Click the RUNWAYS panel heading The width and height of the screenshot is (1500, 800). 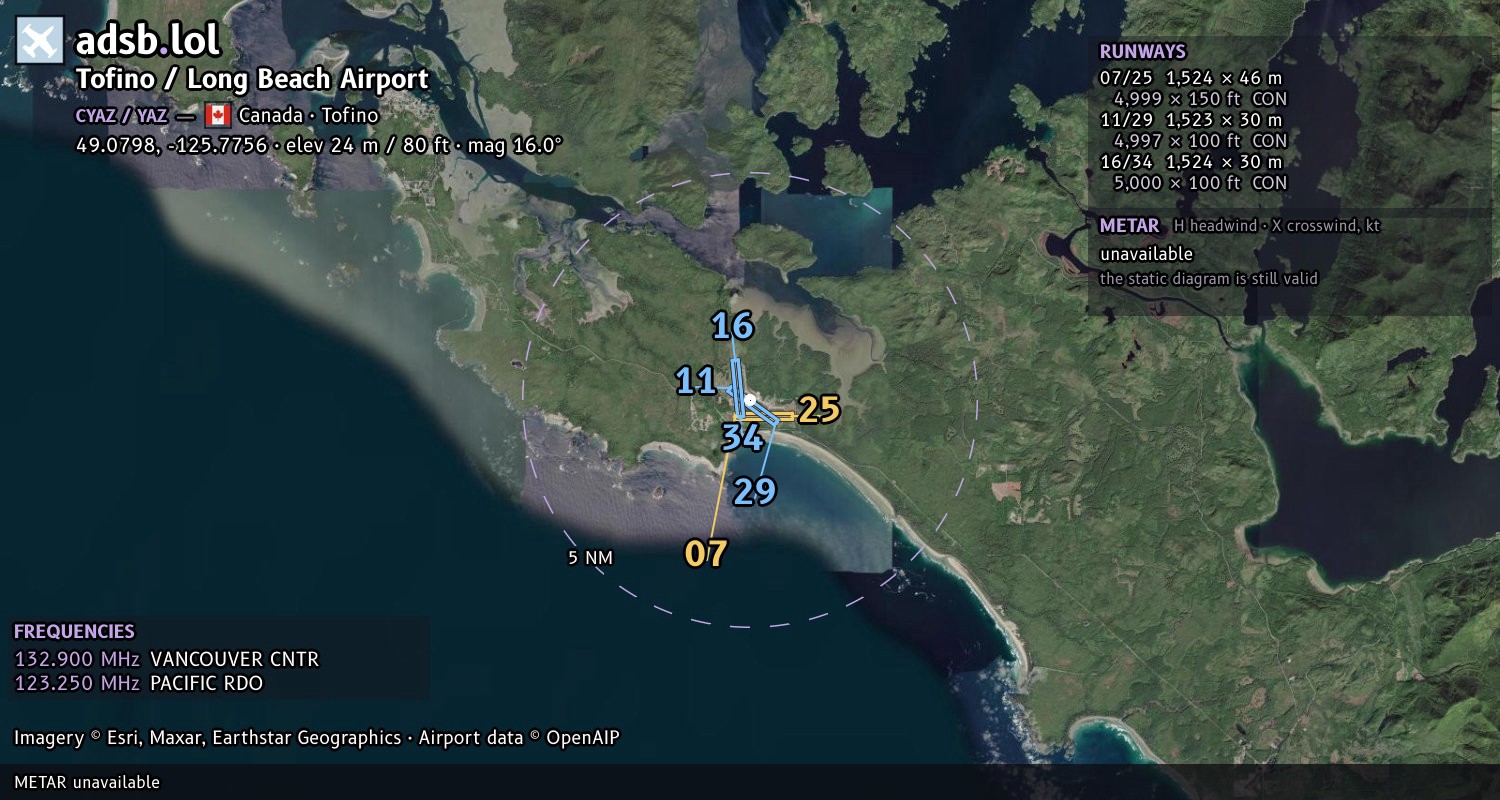coord(1142,52)
